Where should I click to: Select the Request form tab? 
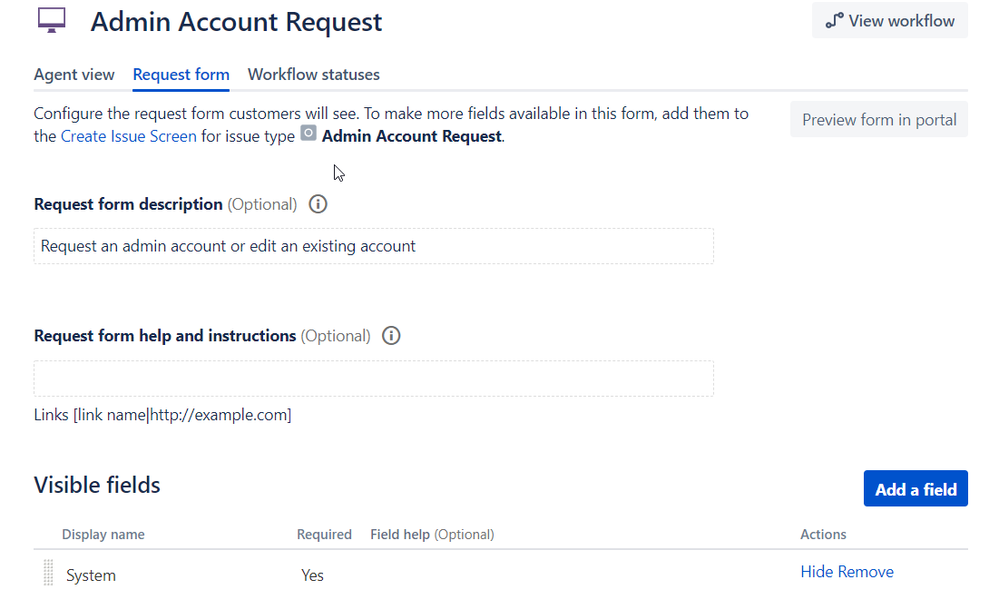coord(181,74)
